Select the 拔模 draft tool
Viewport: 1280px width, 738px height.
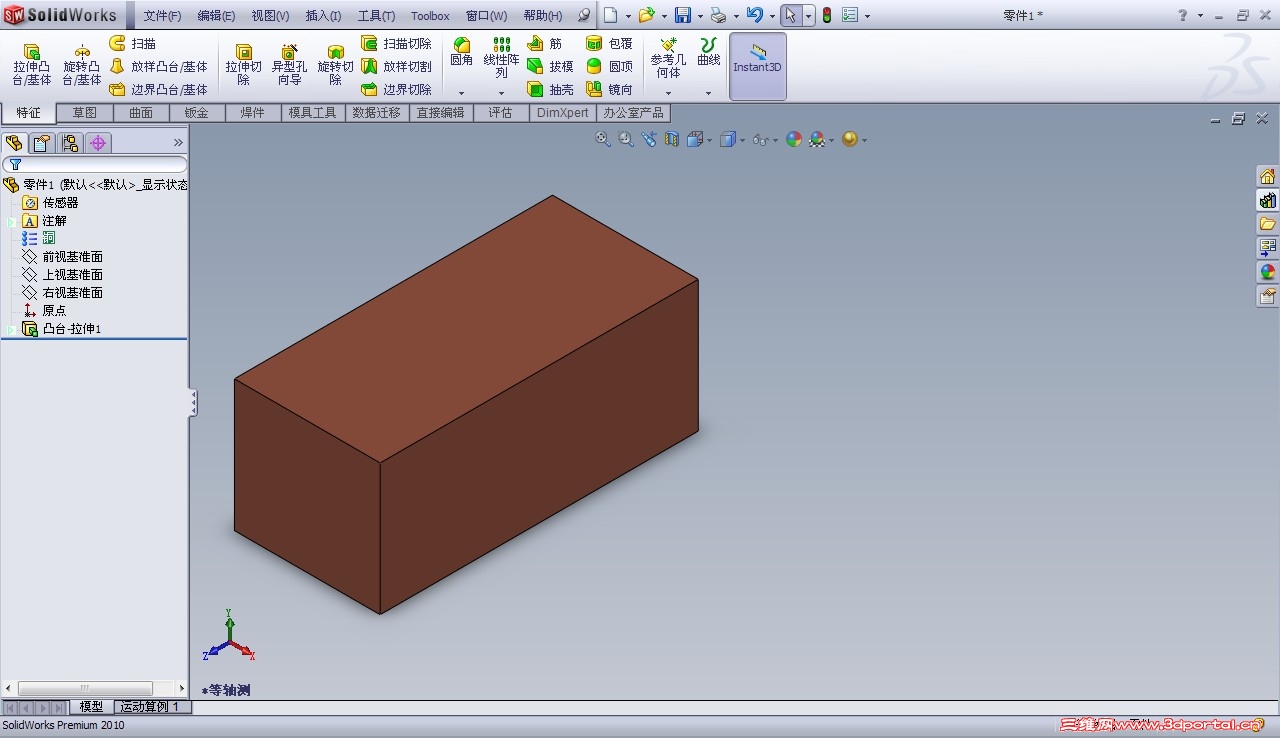point(551,67)
